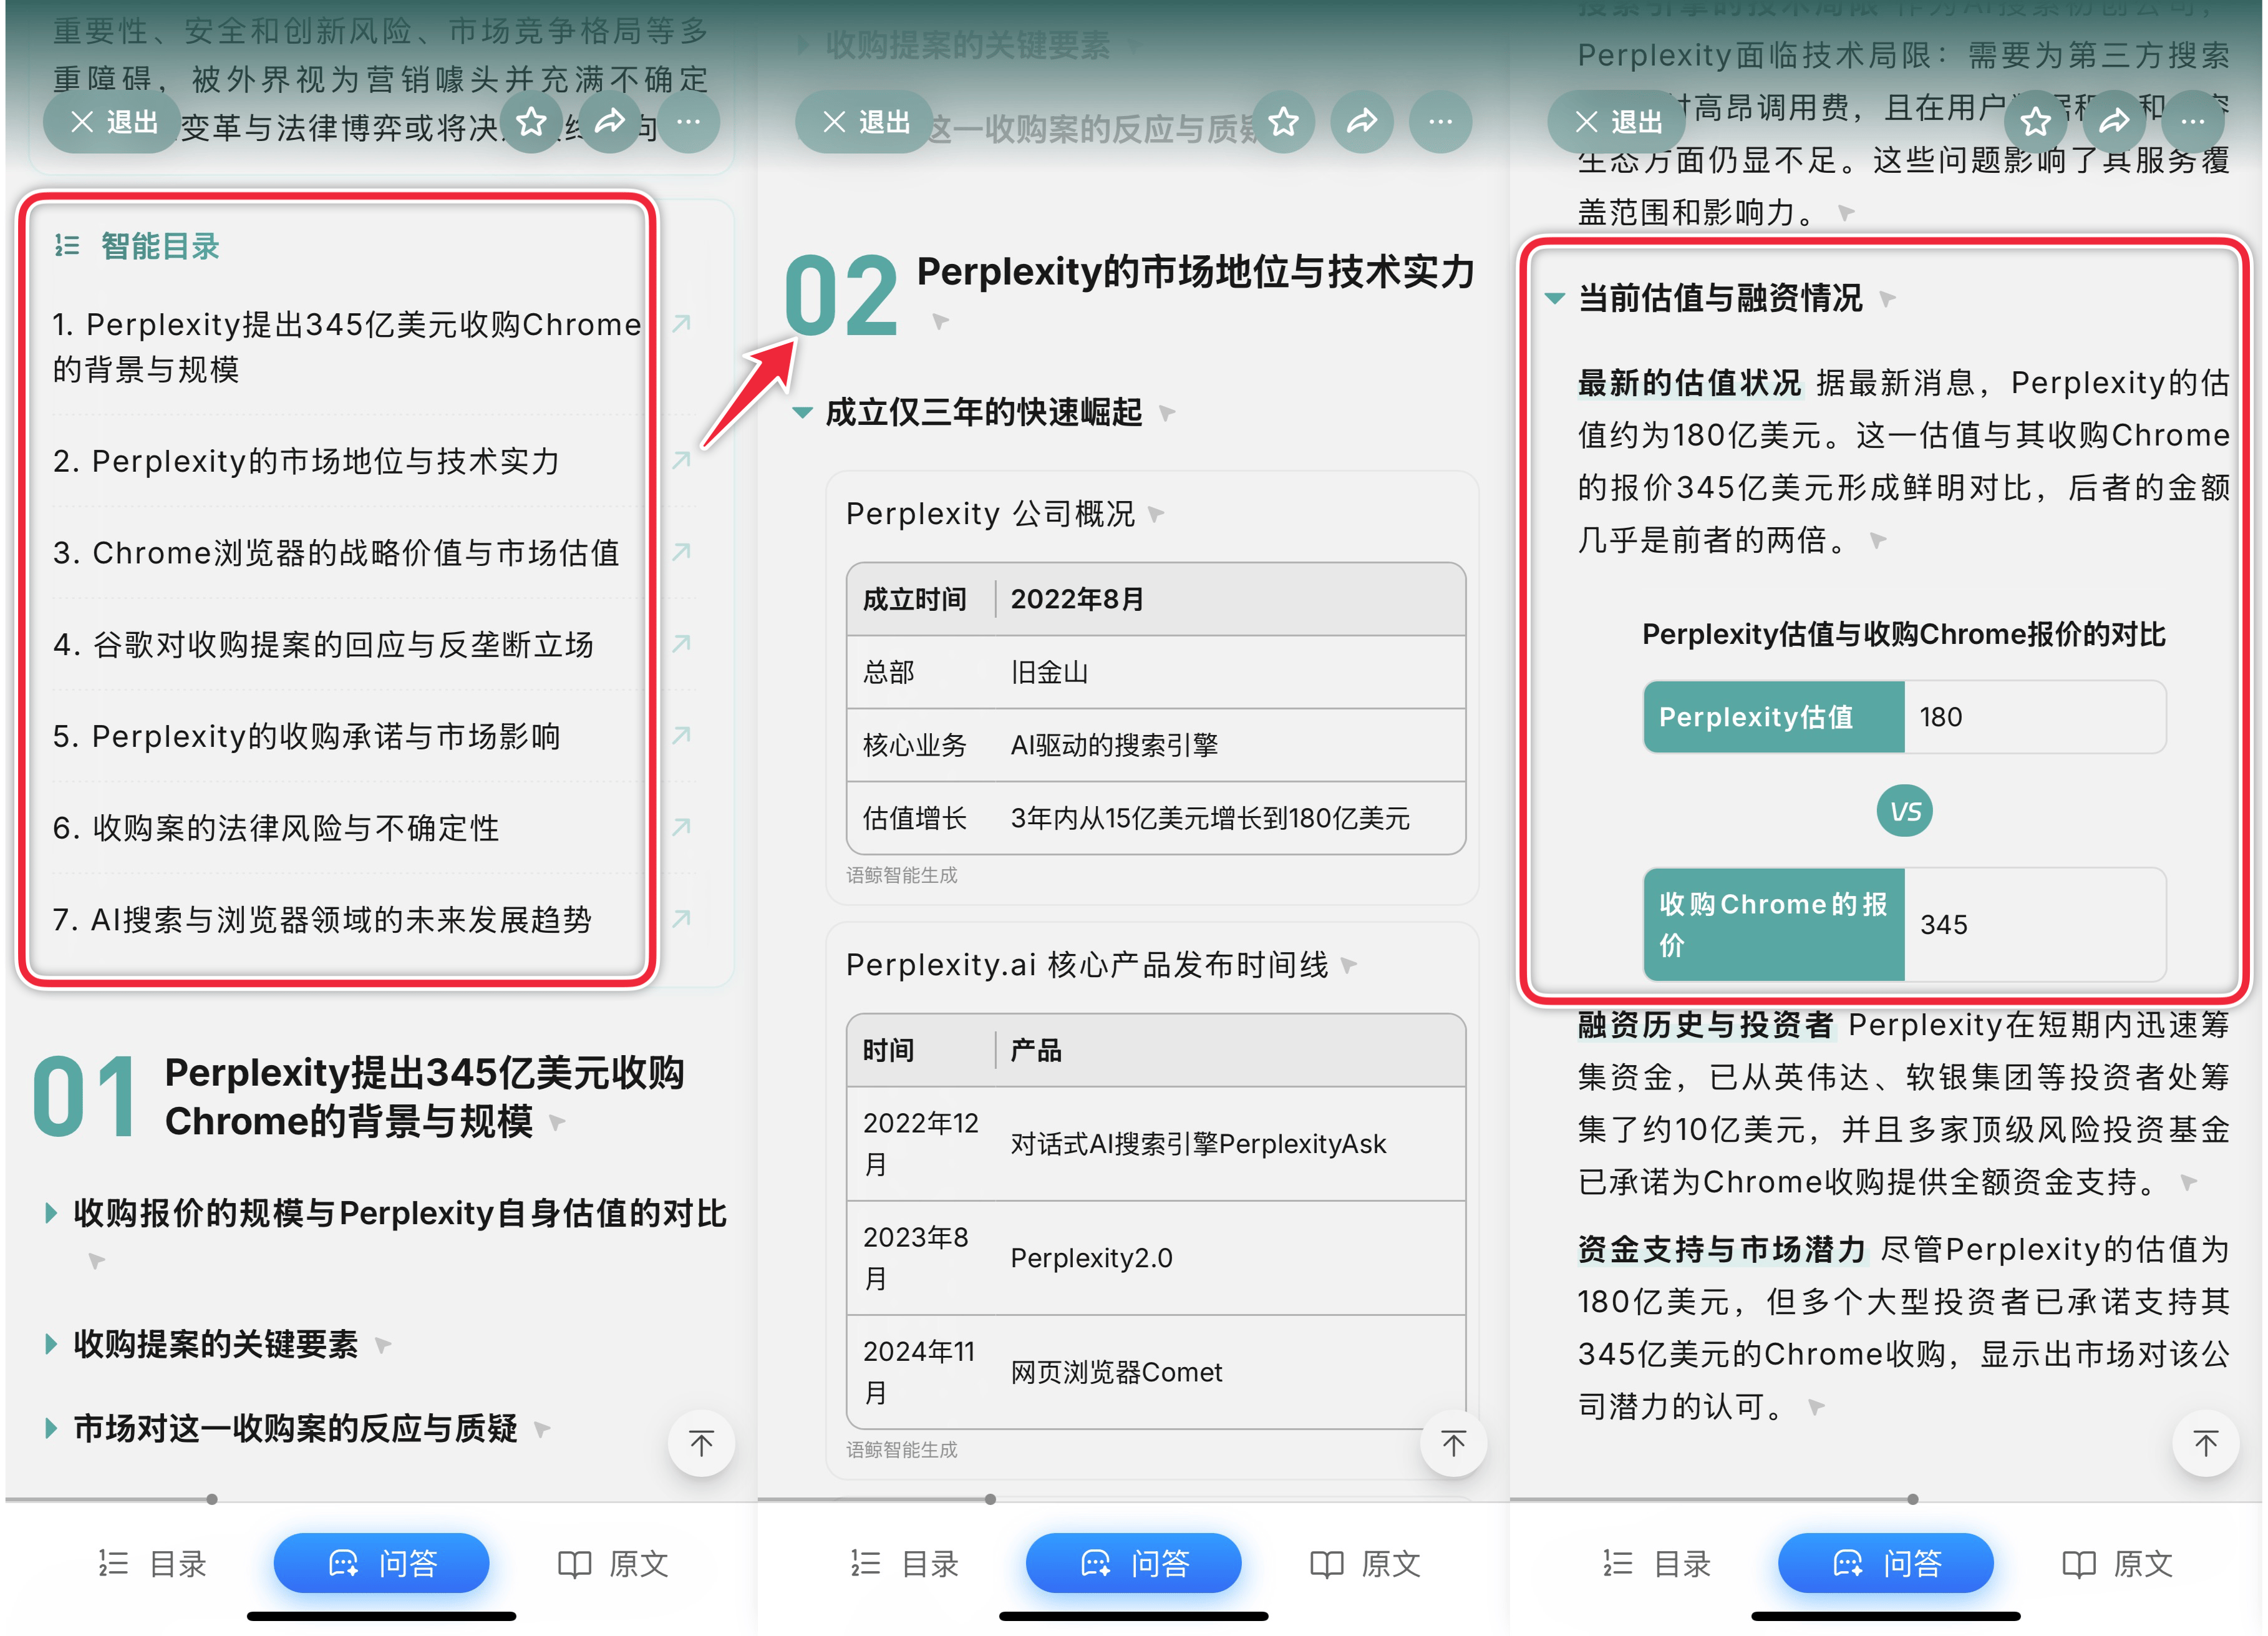This screenshot has height=1636, width=2268.
Task: Click reading progress dot in left panel
Action: [212, 1499]
